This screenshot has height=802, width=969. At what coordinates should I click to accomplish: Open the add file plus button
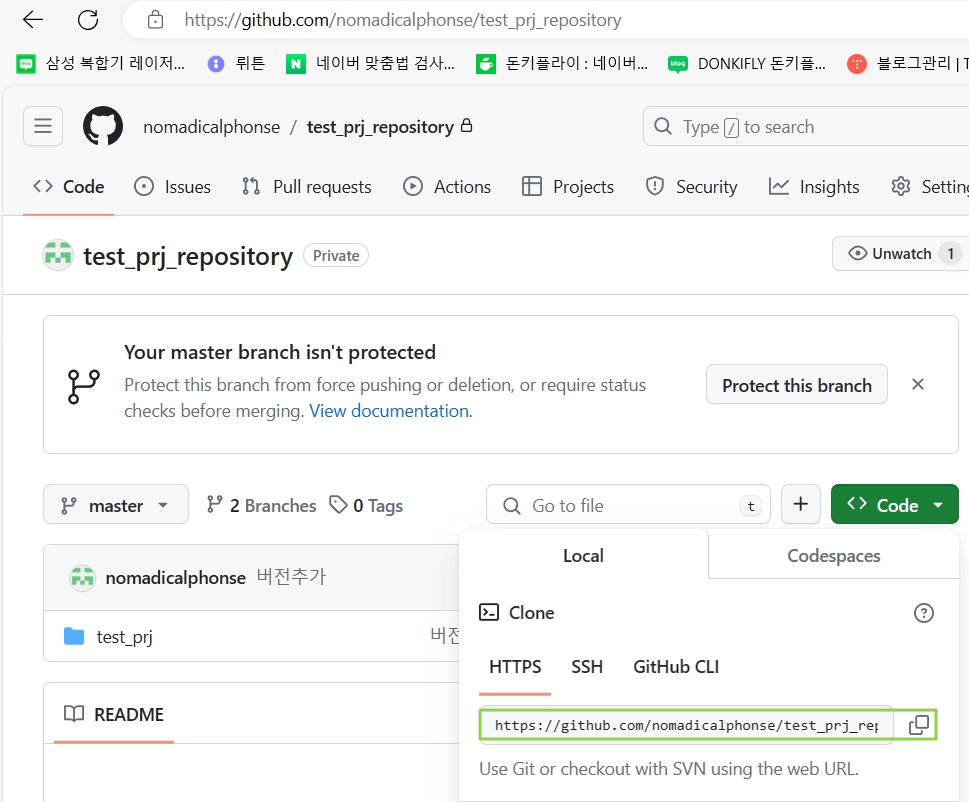pos(800,504)
